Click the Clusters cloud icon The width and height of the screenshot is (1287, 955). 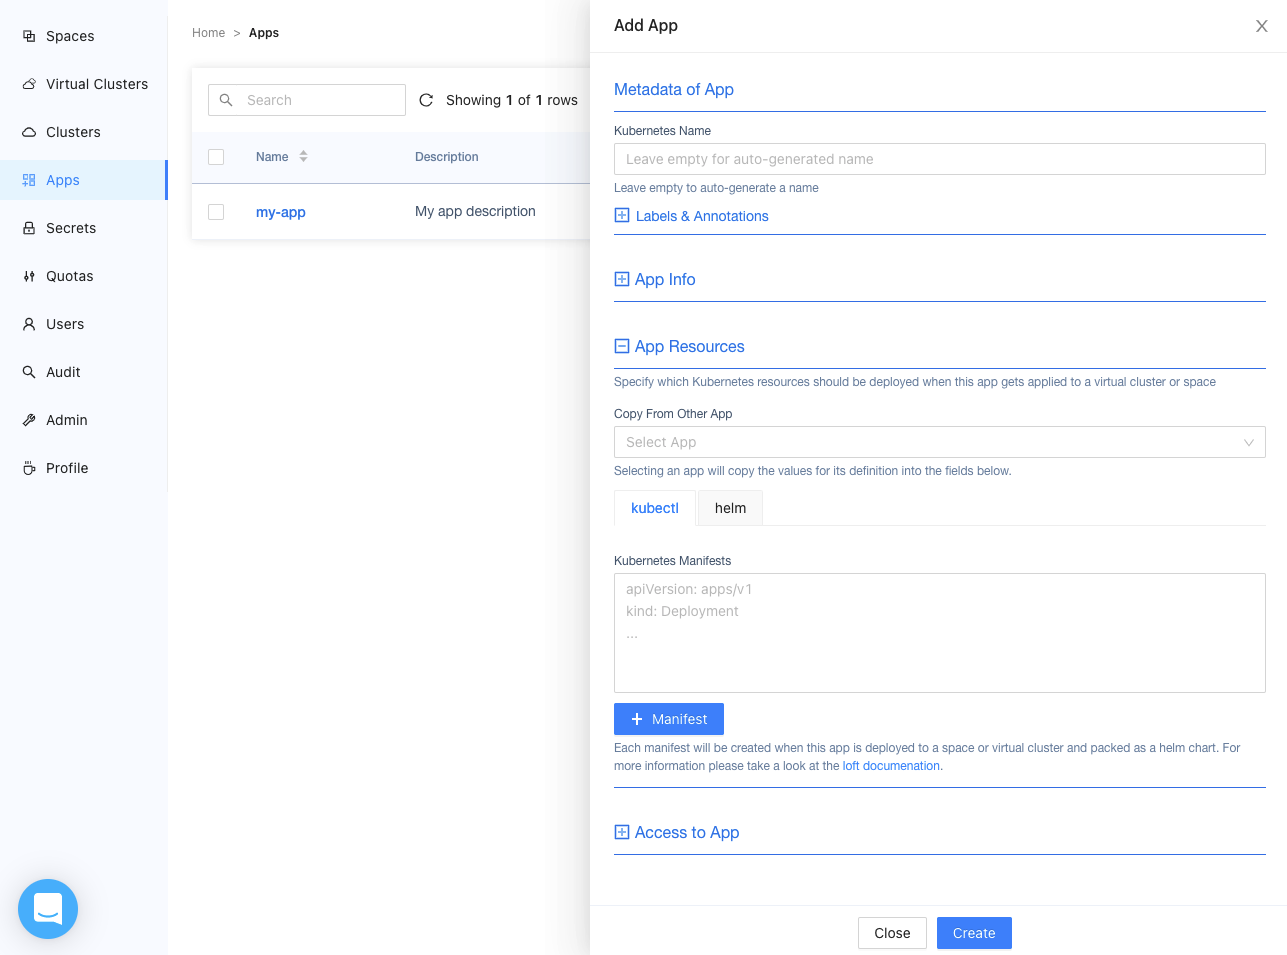[29, 132]
